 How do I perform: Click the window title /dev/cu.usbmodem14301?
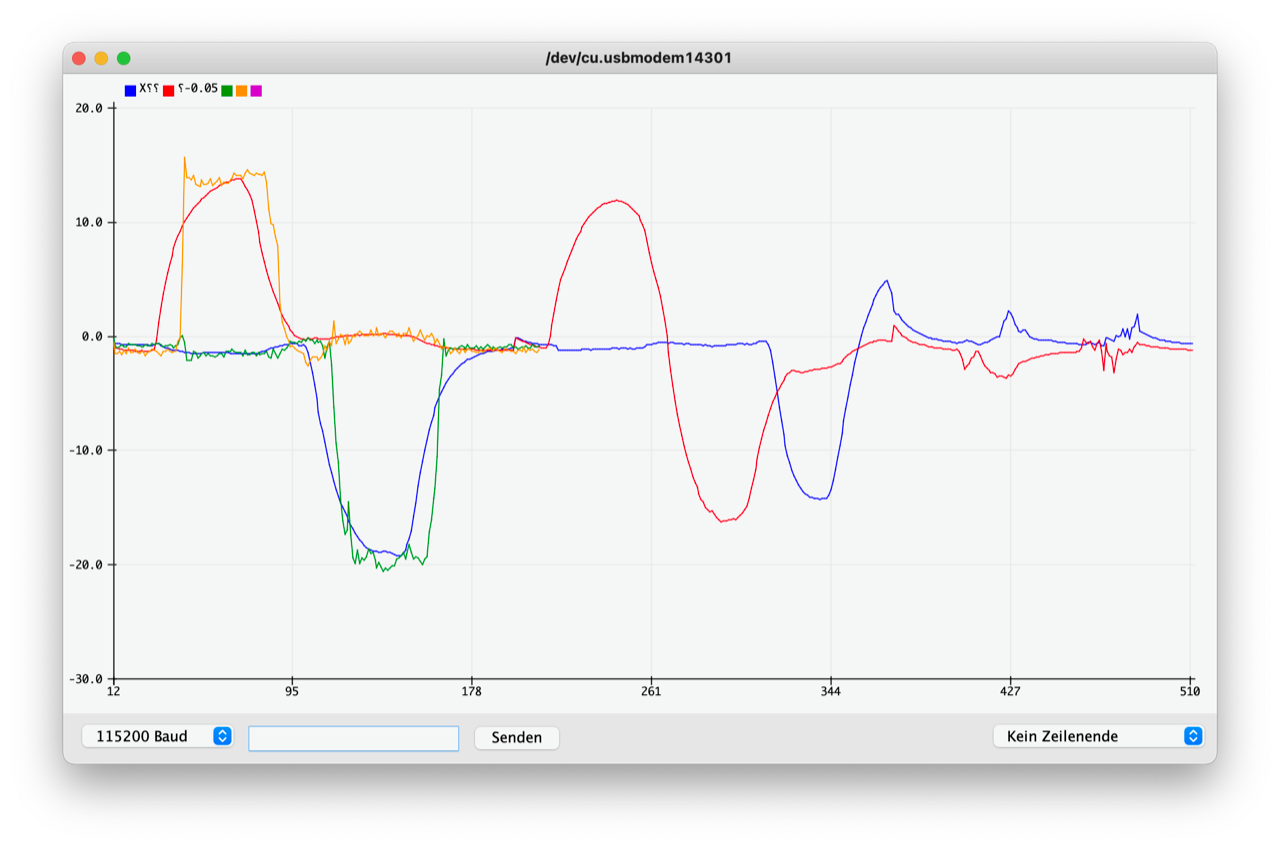pyautogui.click(x=639, y=58)
